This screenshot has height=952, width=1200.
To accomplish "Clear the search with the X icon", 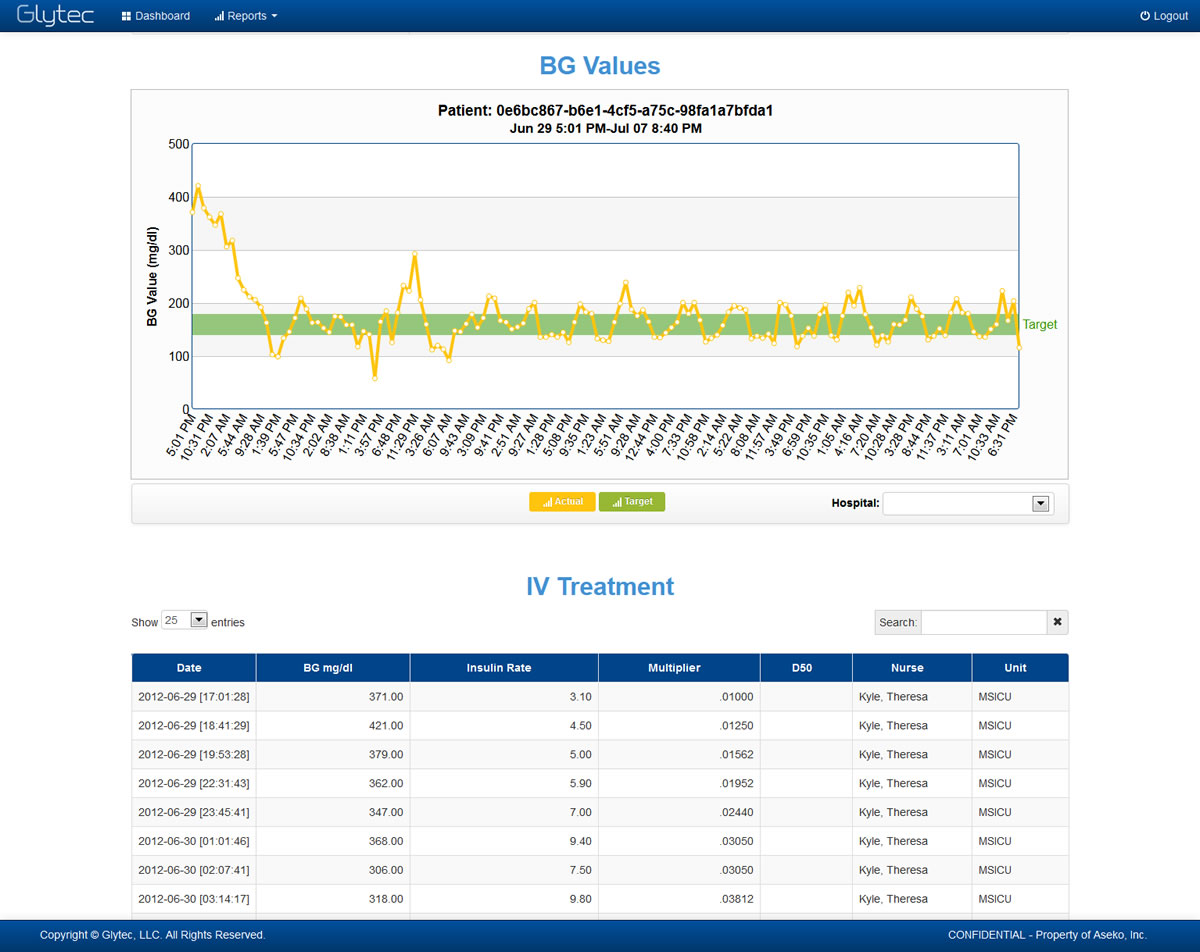I will (1057, 622).
